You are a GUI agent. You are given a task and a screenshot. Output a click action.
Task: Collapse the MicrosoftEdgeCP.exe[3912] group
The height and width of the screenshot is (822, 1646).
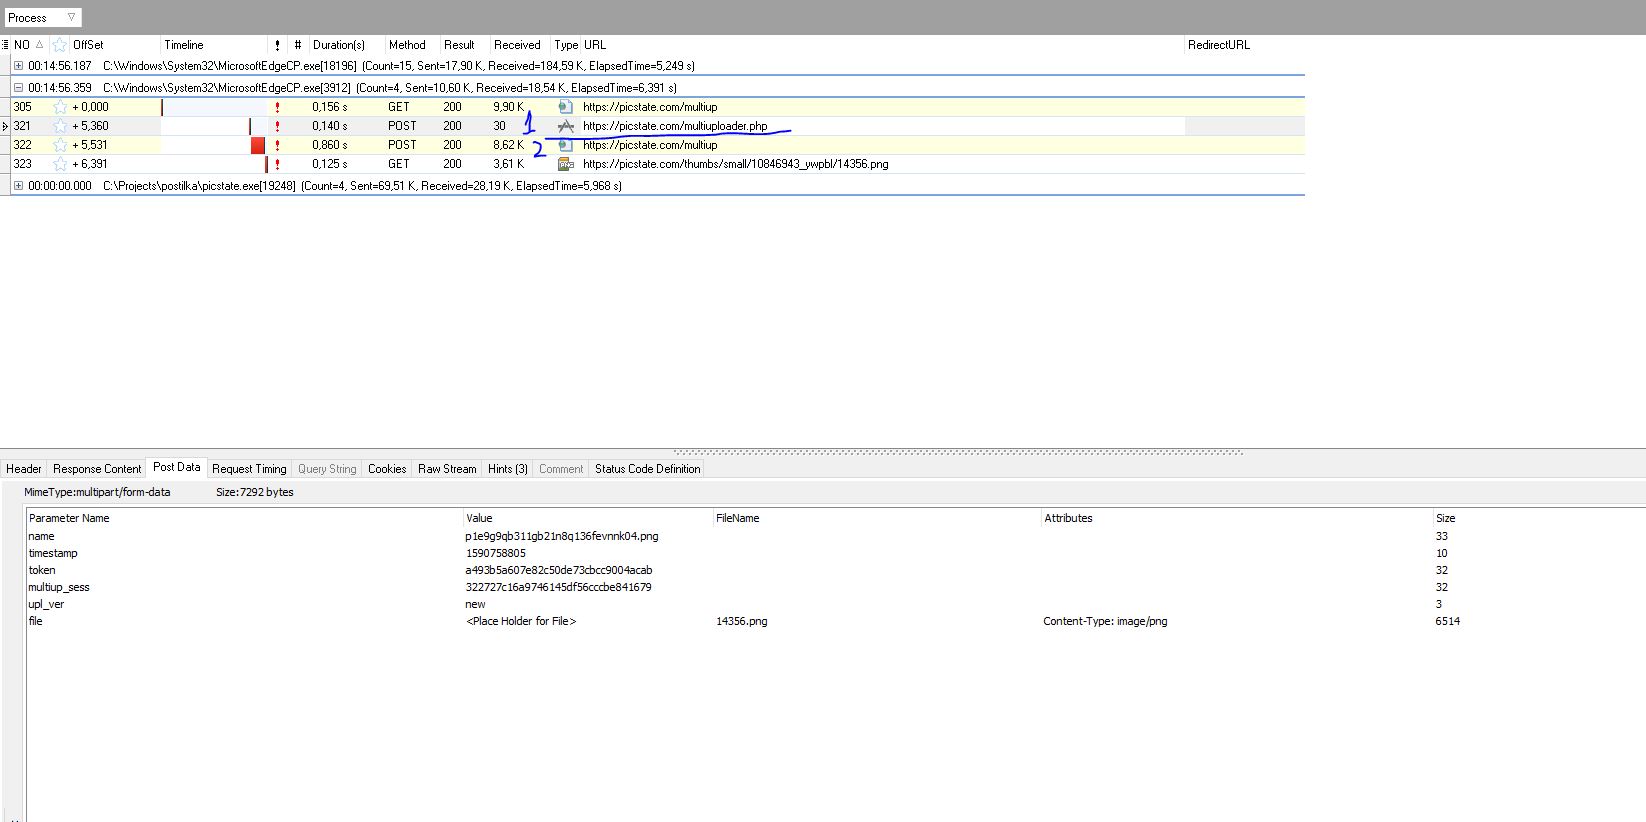pyautogui.click(x=18, y=88)
